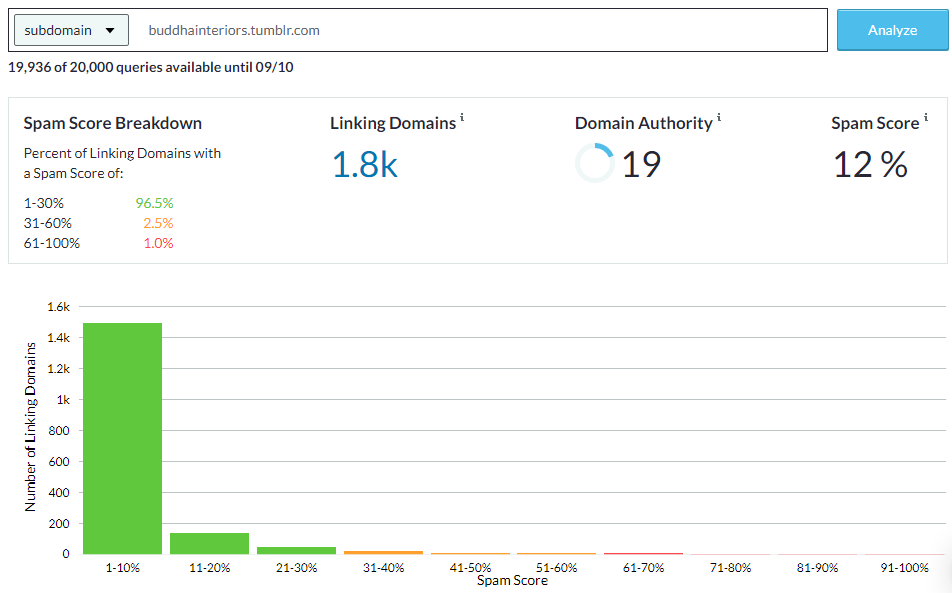The image size is (952, 593).
Task: Click the "Number of Linking Domains" axis title
Action: point(30,427)
